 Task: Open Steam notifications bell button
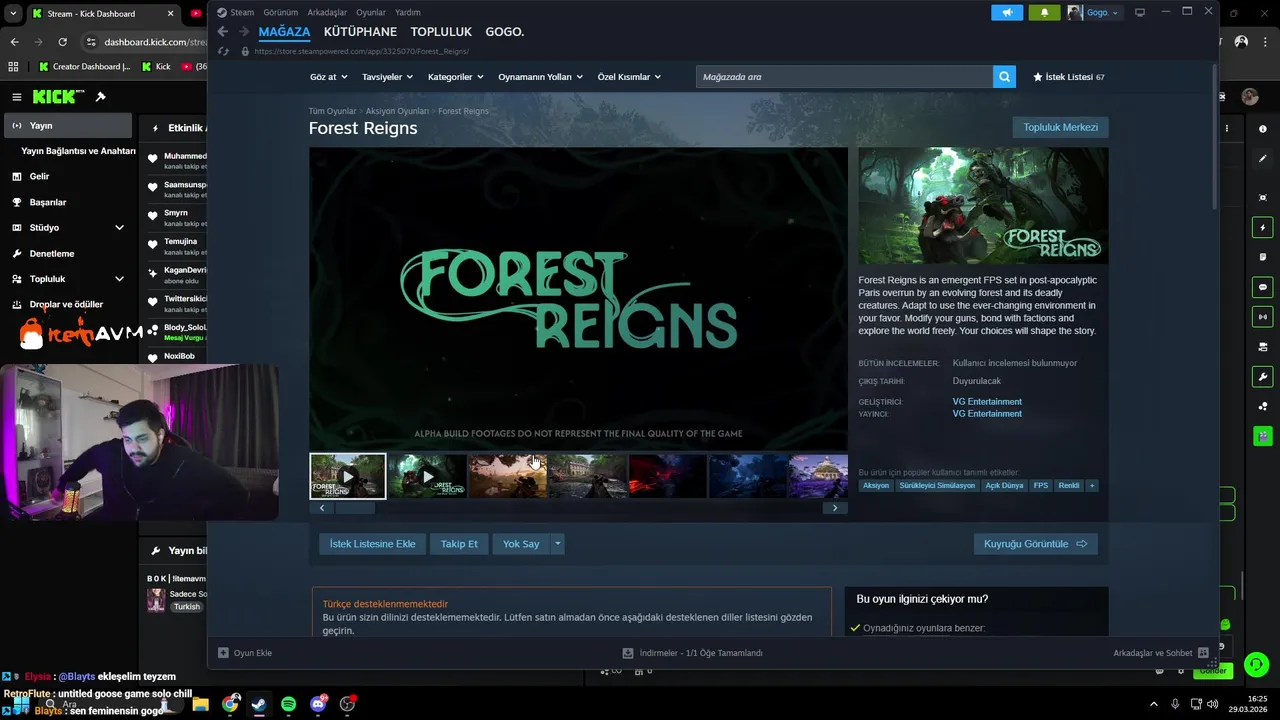pos(1045,12)
